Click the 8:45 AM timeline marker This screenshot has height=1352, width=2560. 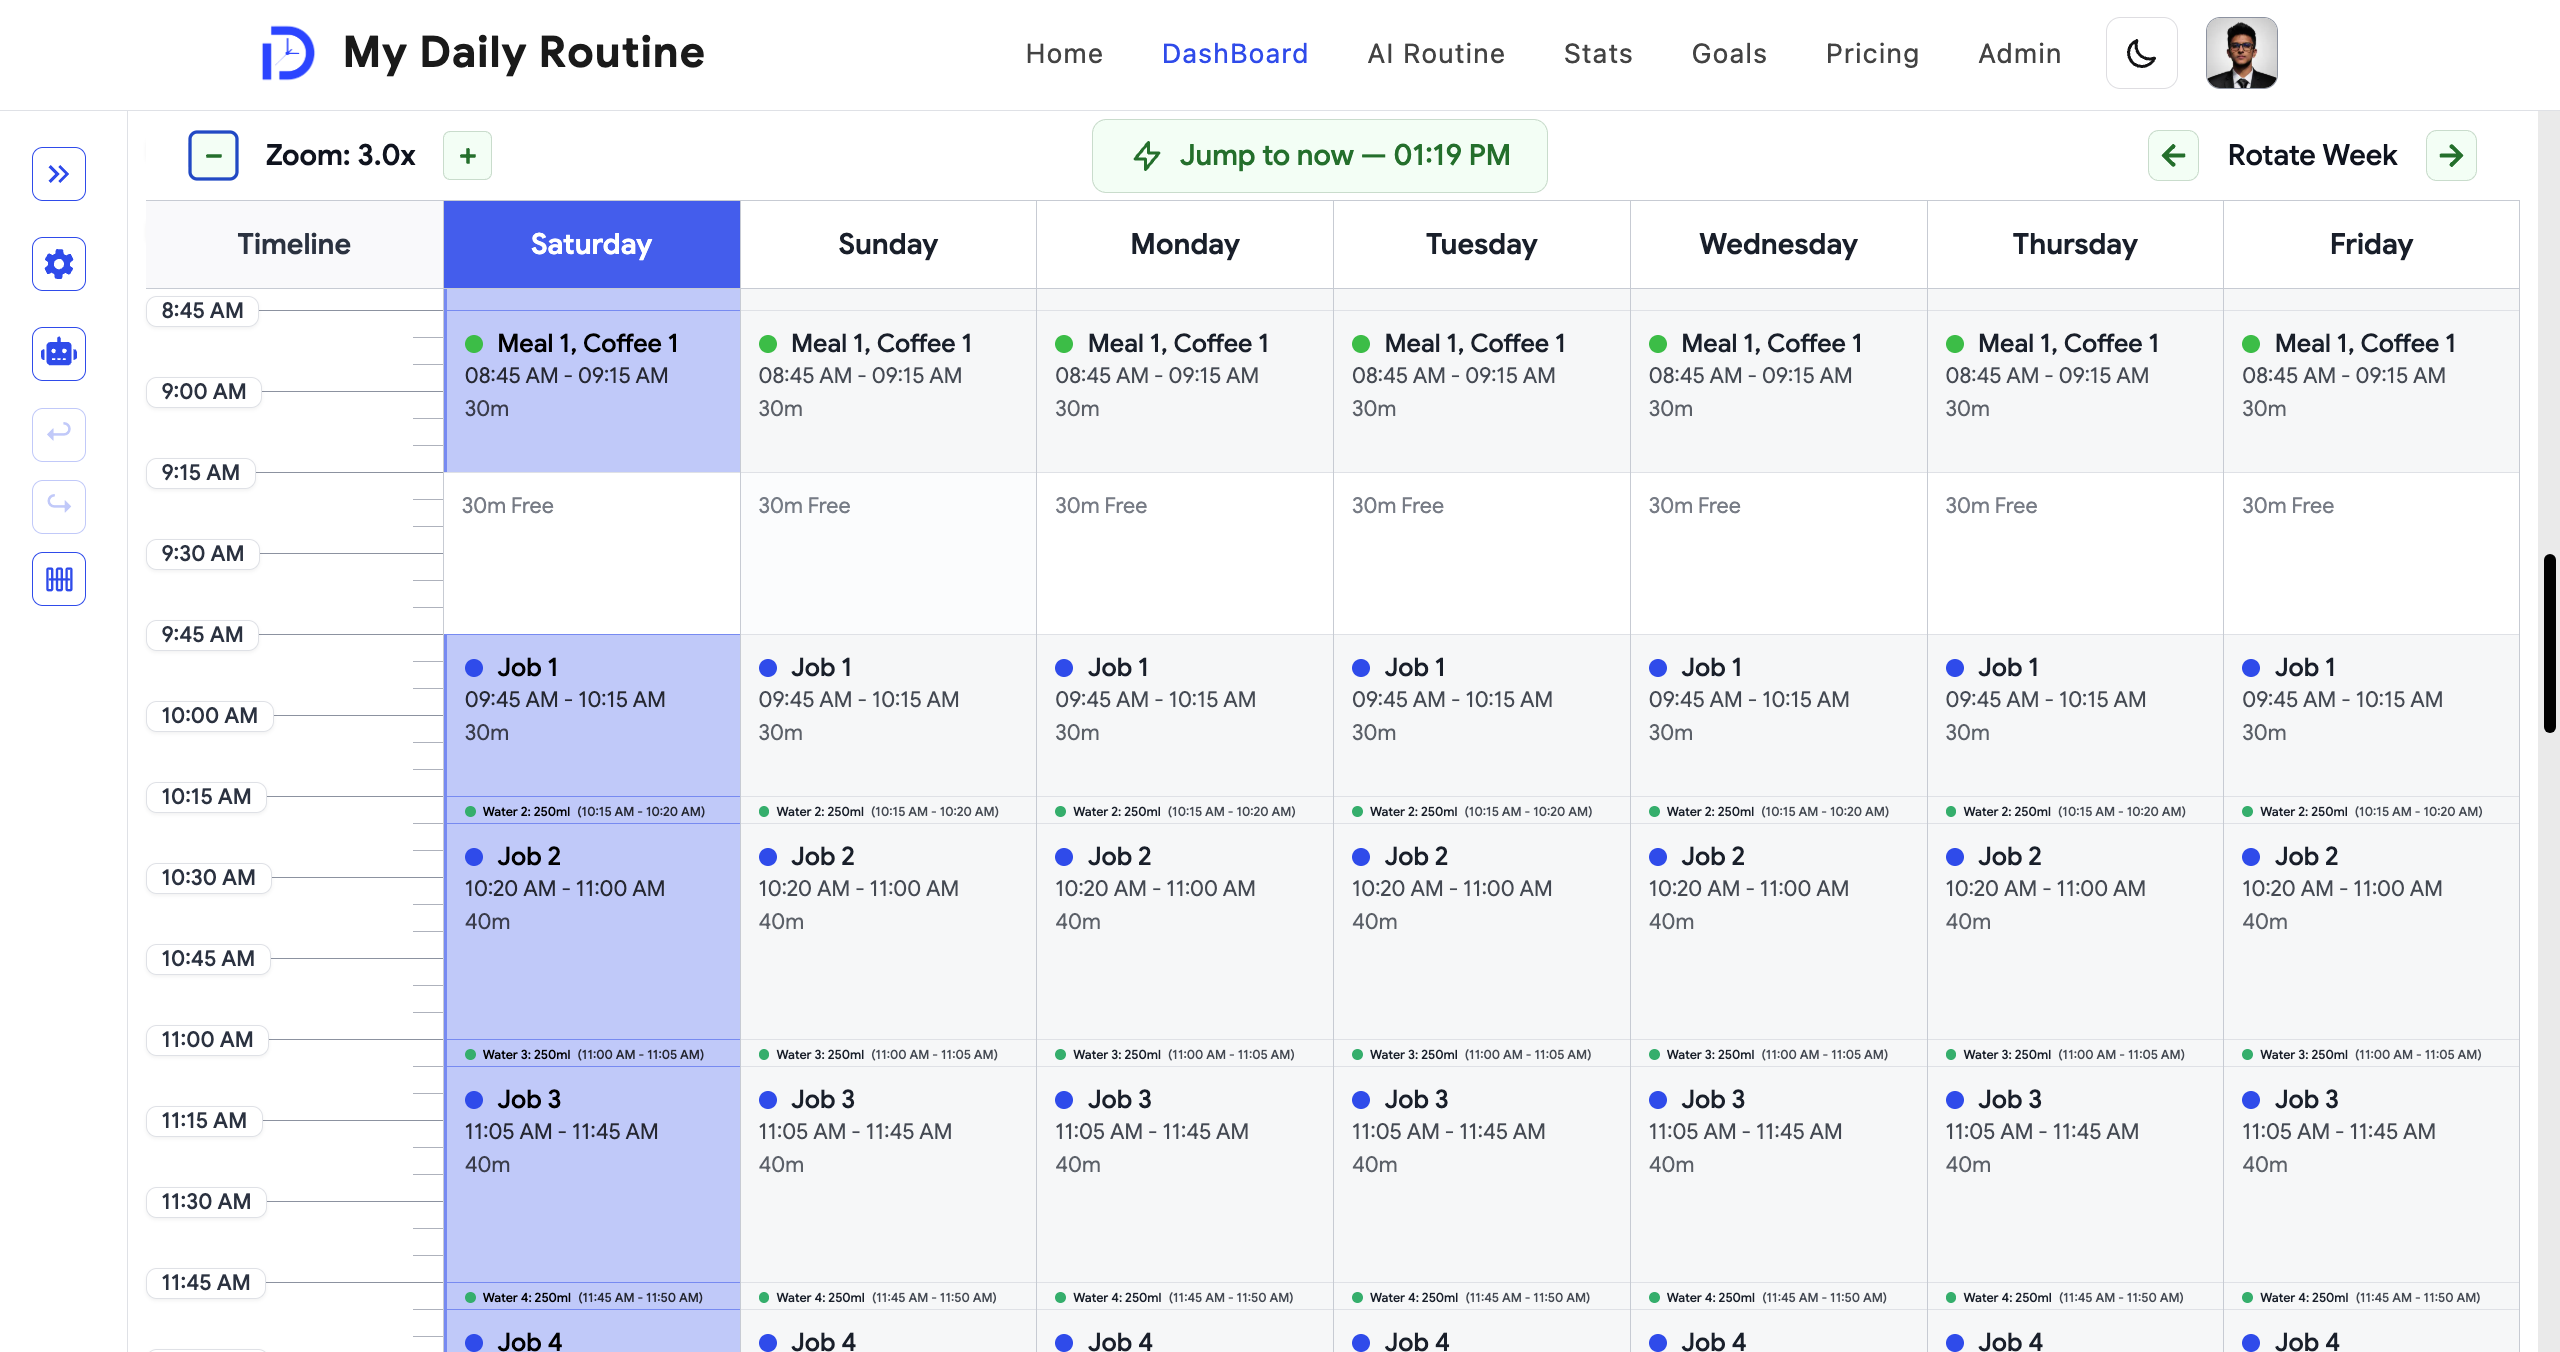click(202, 311)
